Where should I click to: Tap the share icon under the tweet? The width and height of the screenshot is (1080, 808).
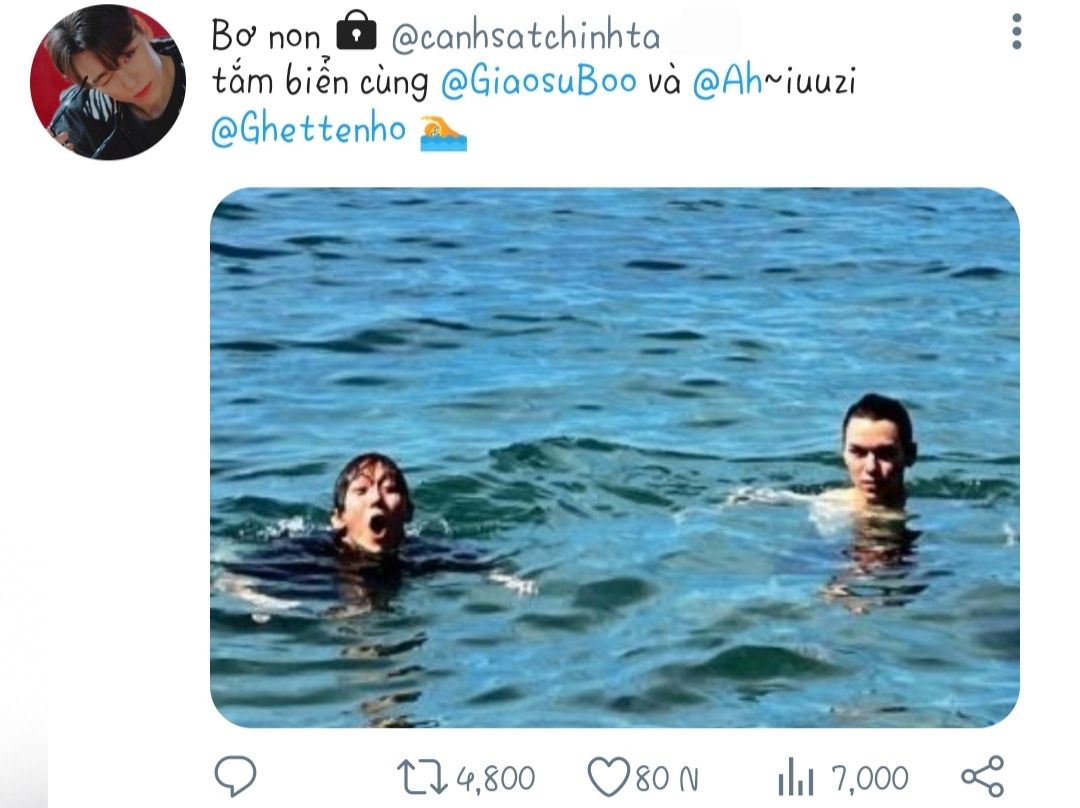pyautogui.click(x=982, y=776)
